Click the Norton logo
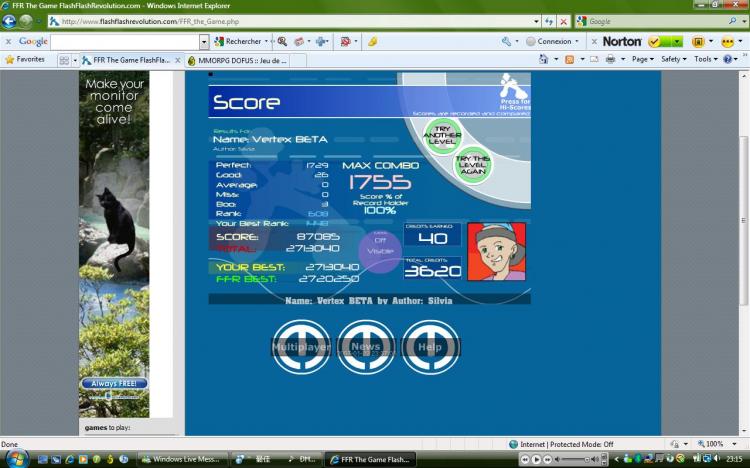 point(622,42)
